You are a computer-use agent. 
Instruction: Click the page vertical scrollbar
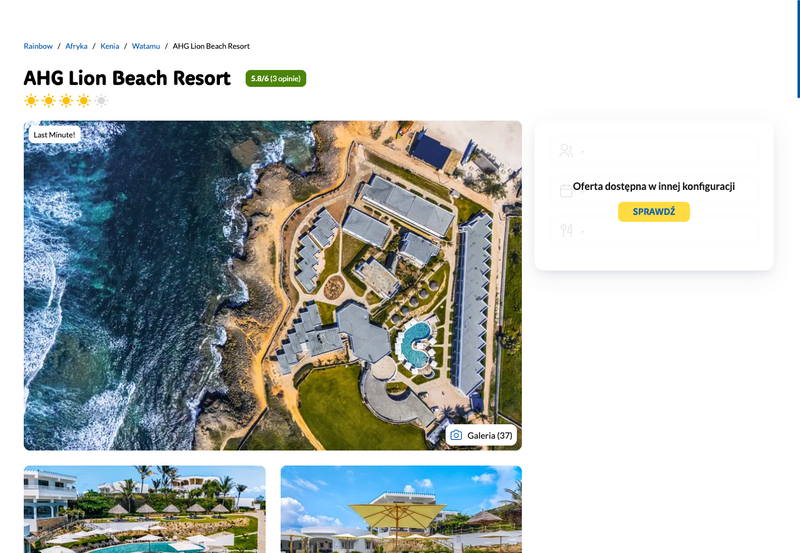[798, 48]
